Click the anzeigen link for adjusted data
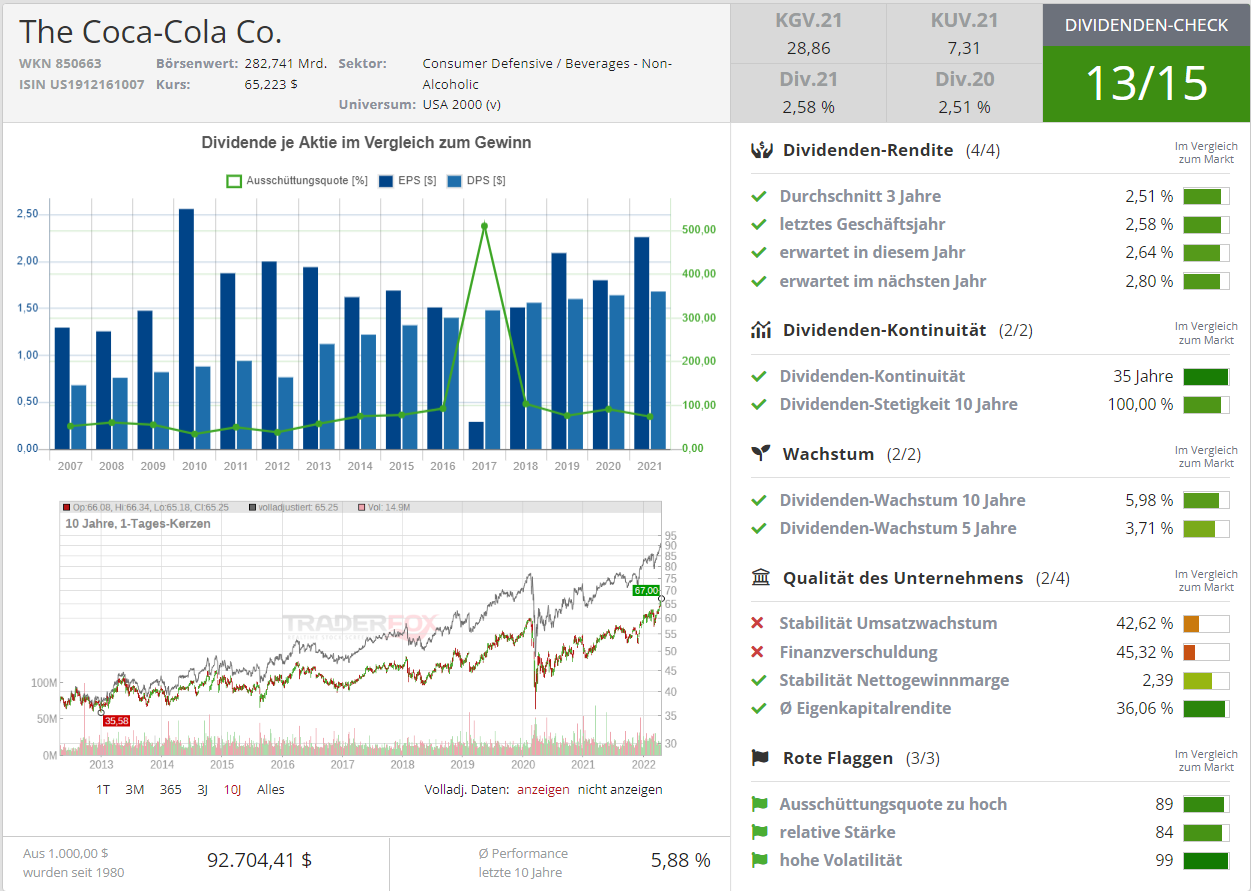 pyautogui.click(x=543, y=789)
